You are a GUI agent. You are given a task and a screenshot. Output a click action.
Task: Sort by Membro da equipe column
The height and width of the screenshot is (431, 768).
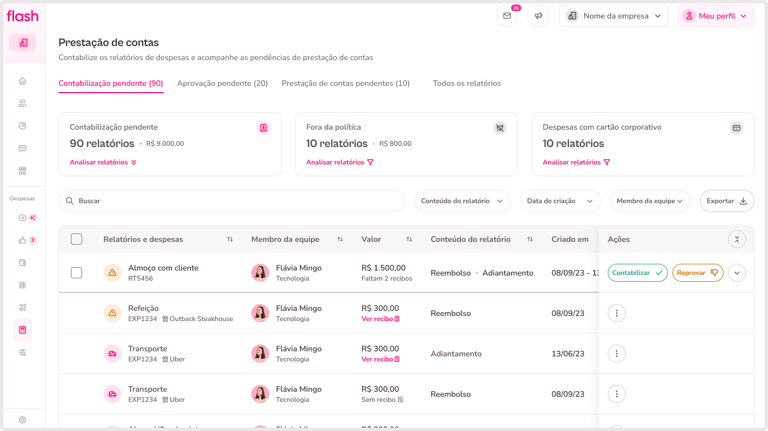point(340,239)
